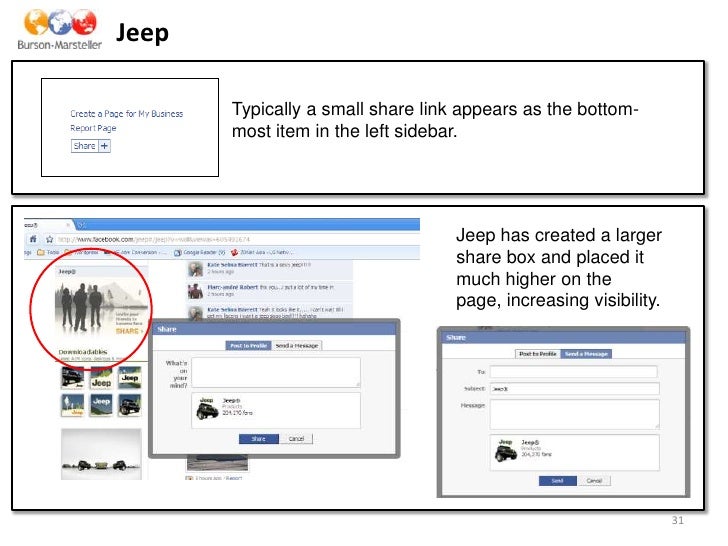Select 'Post to Profile' tab in right message dialog
728x546 pixels.
(538, 354)
